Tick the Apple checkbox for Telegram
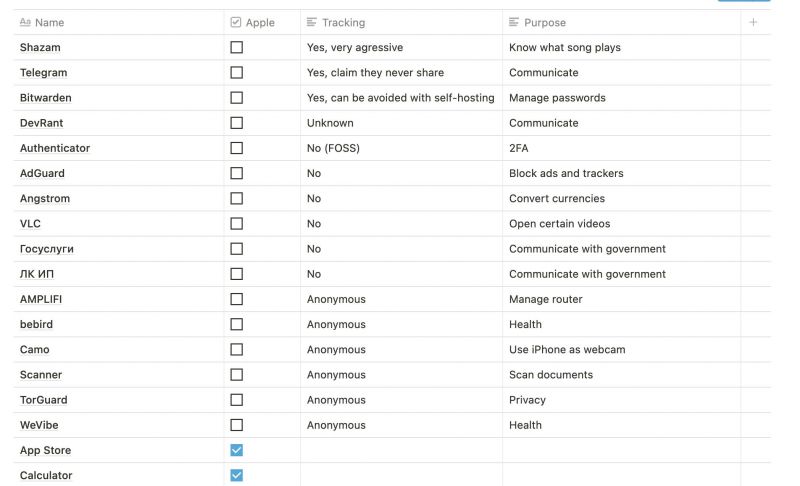This screenshot has width=800, height=486. [236, 72]
